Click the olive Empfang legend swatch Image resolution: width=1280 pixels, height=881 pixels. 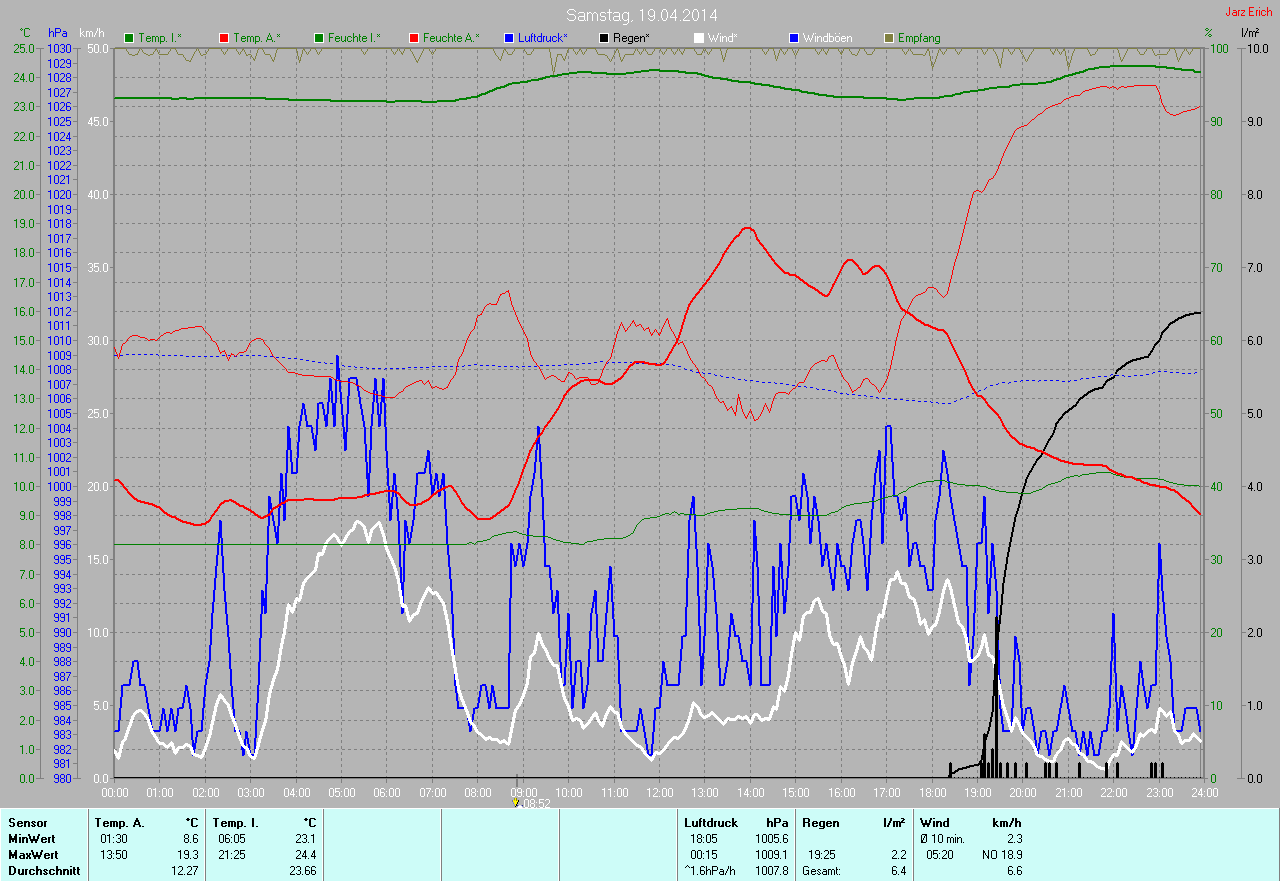tap(889, 38)
